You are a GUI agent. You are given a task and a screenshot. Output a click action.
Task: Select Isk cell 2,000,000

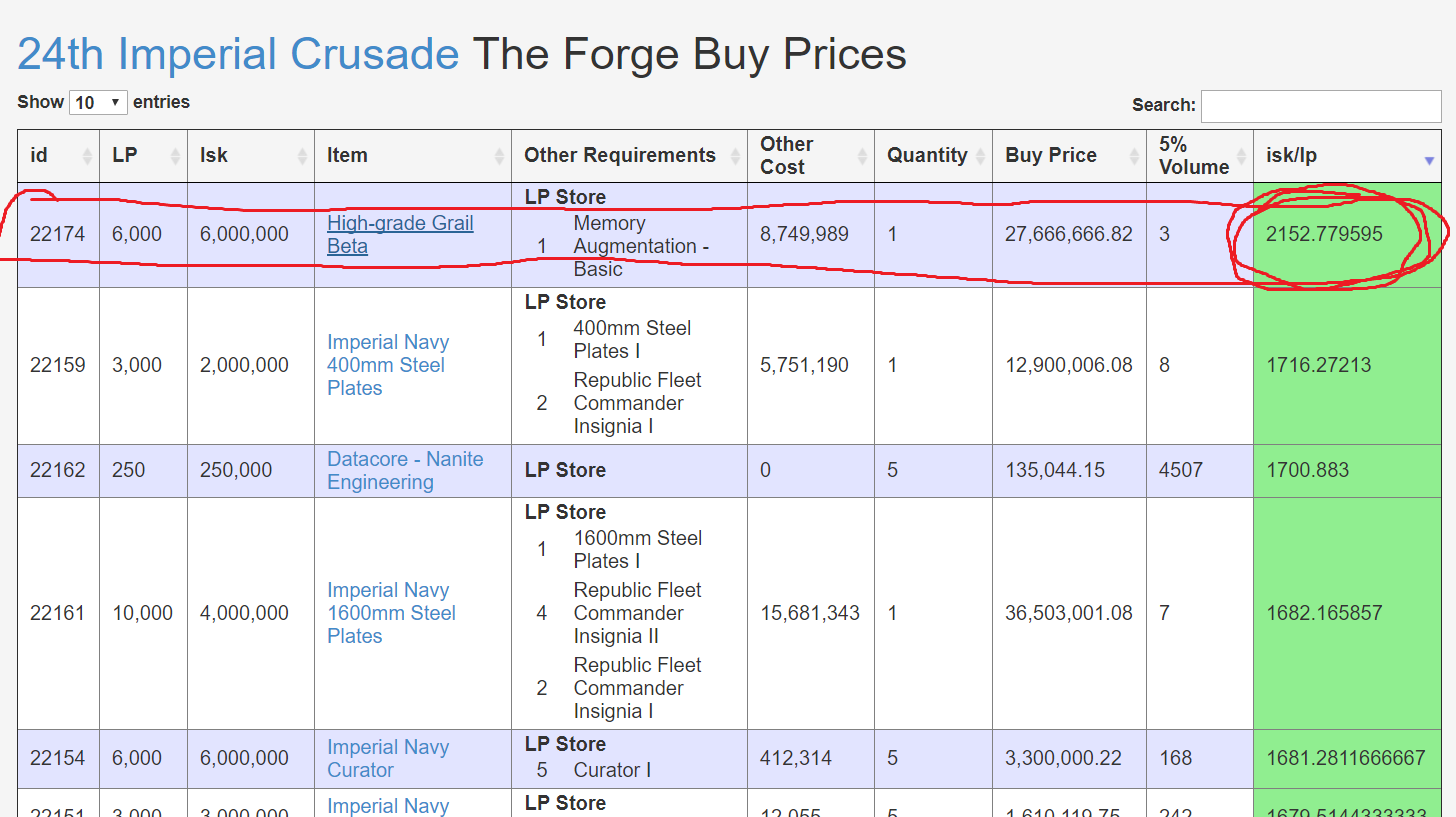[x=244, y=365]
